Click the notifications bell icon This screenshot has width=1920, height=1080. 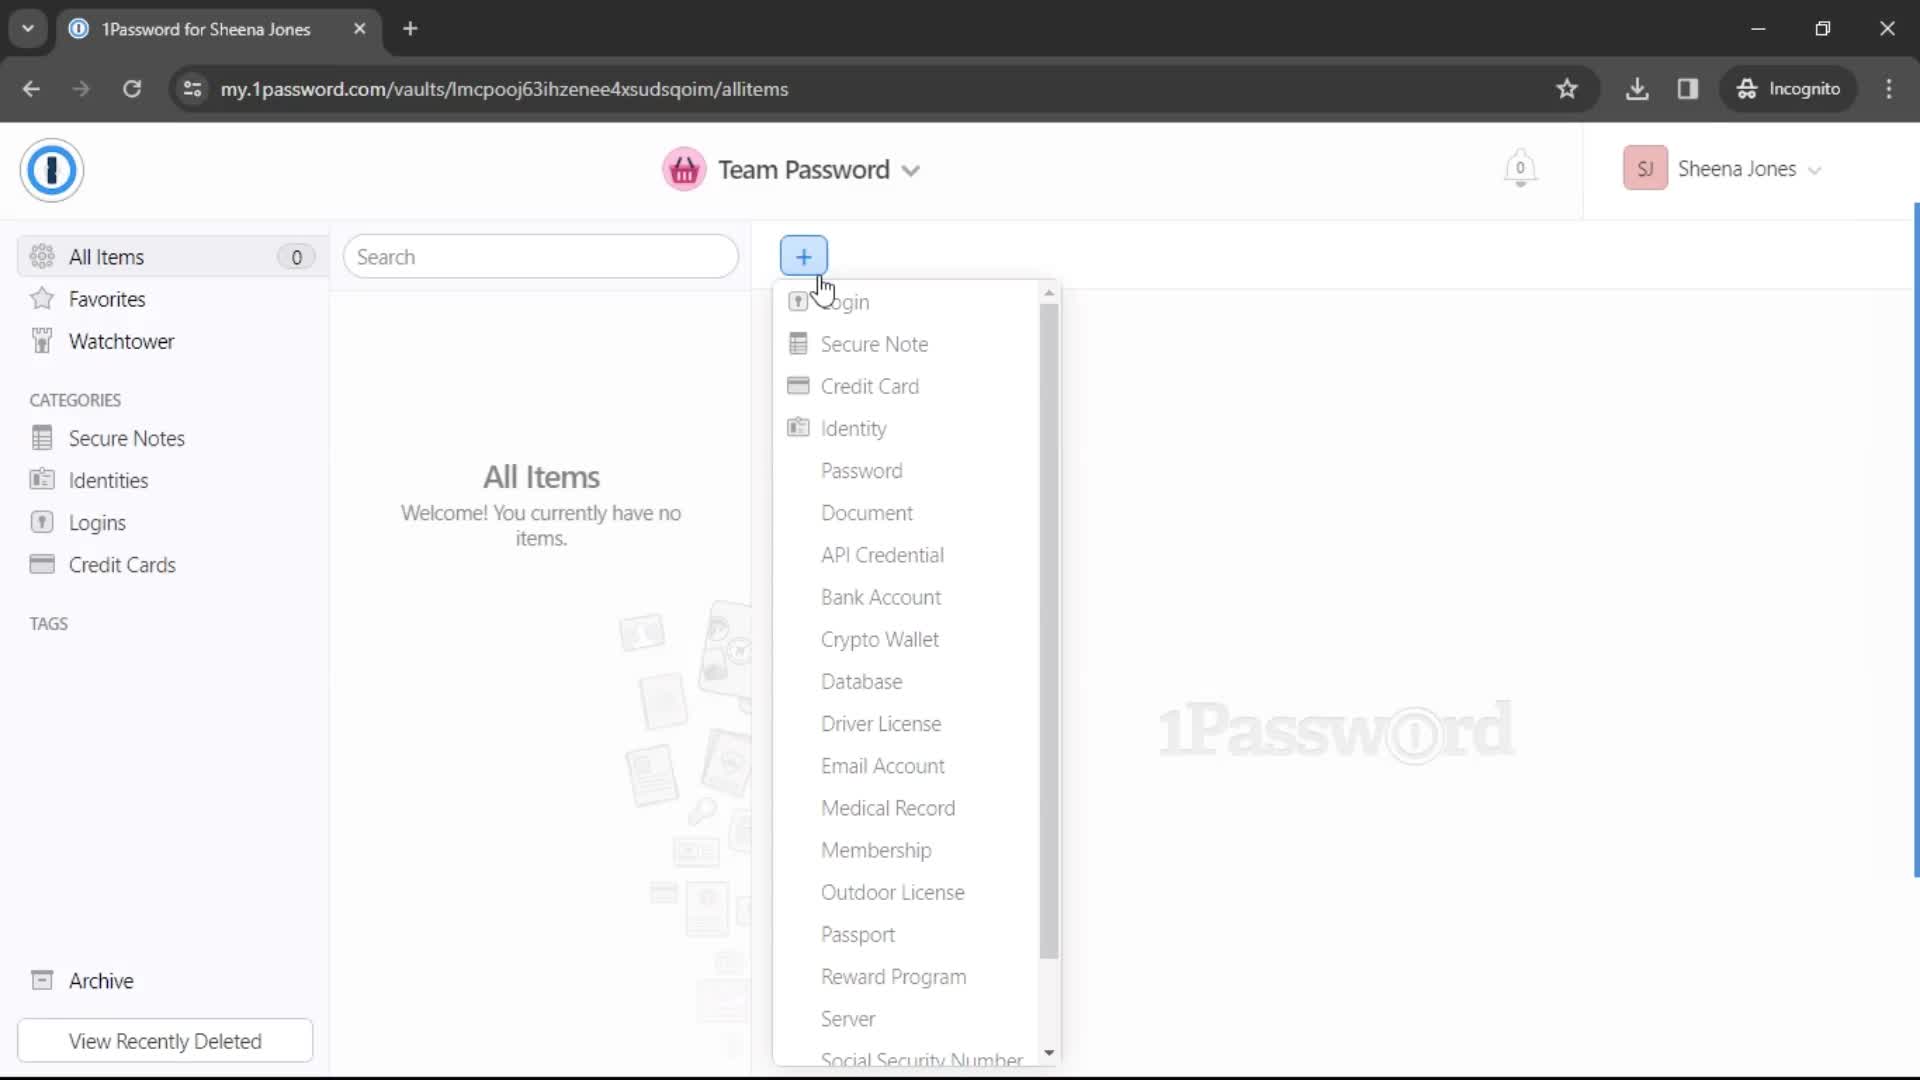click(1519, 169)
